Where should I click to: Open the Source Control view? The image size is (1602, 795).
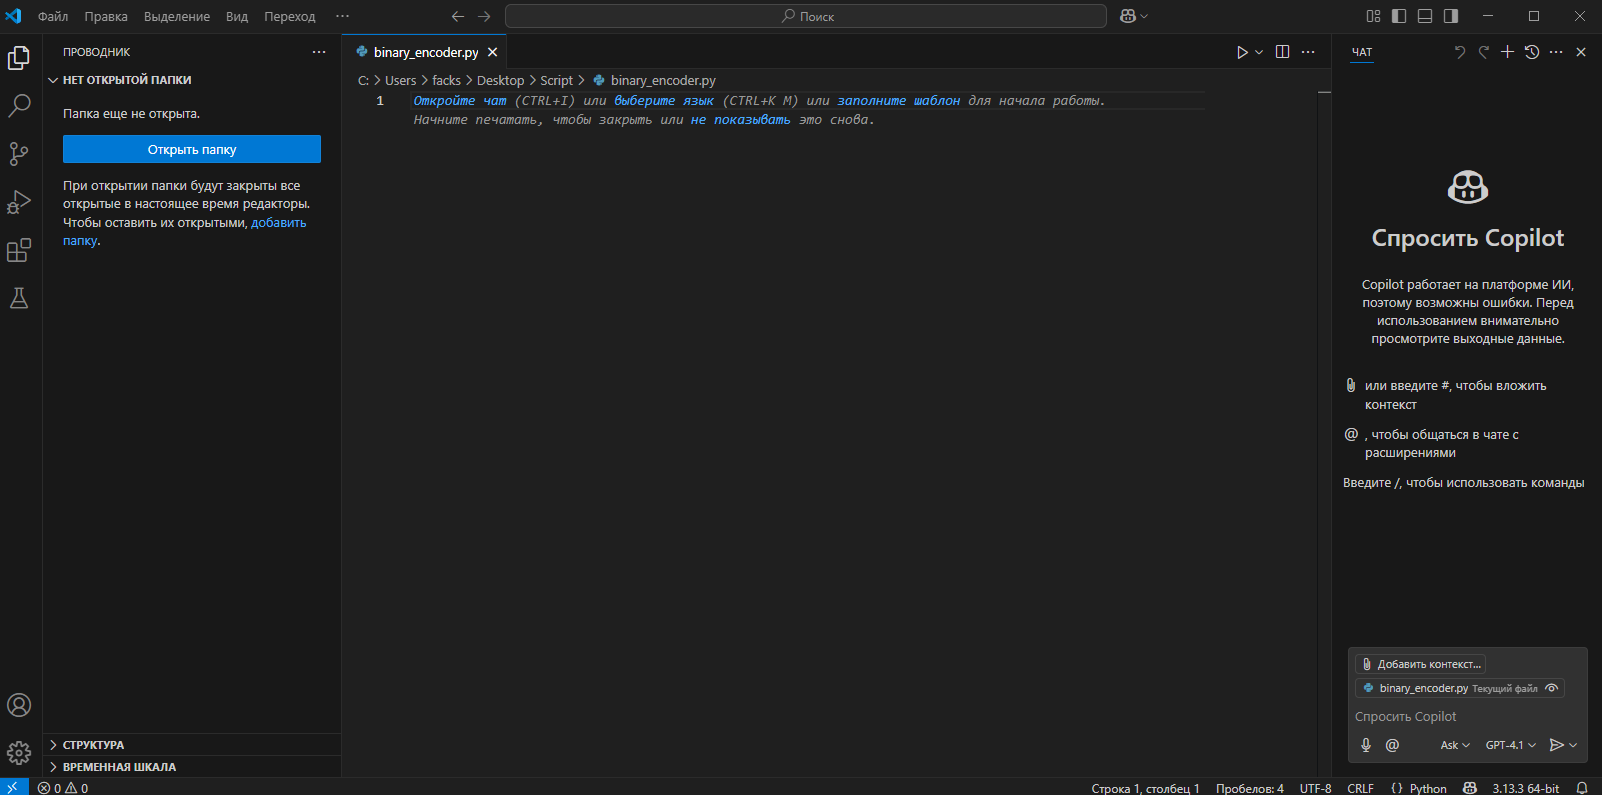pyautogui.click(x=19, y=153)
